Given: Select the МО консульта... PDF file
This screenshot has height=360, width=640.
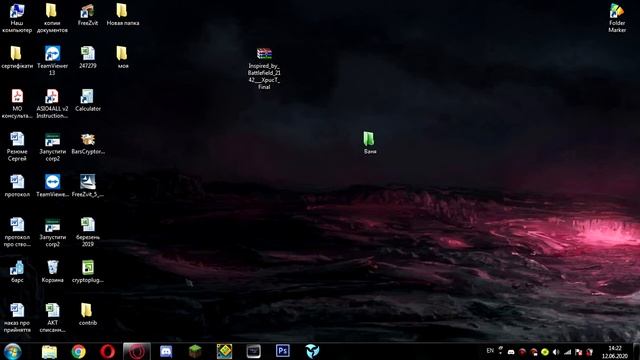Looking at the screenshot, I should [17, 104].
